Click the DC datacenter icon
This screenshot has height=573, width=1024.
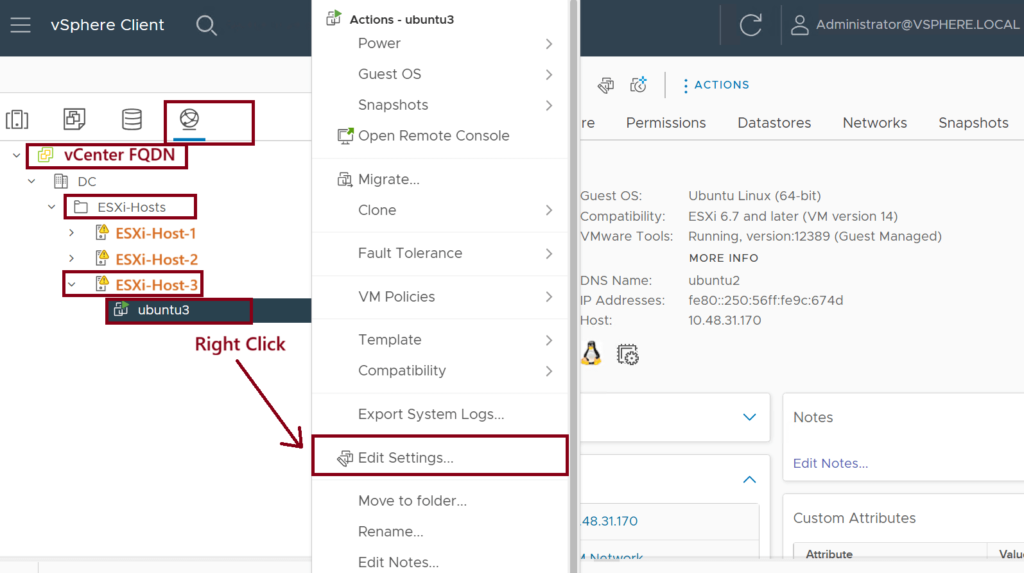pyautogui.click(x=61, y=181)
